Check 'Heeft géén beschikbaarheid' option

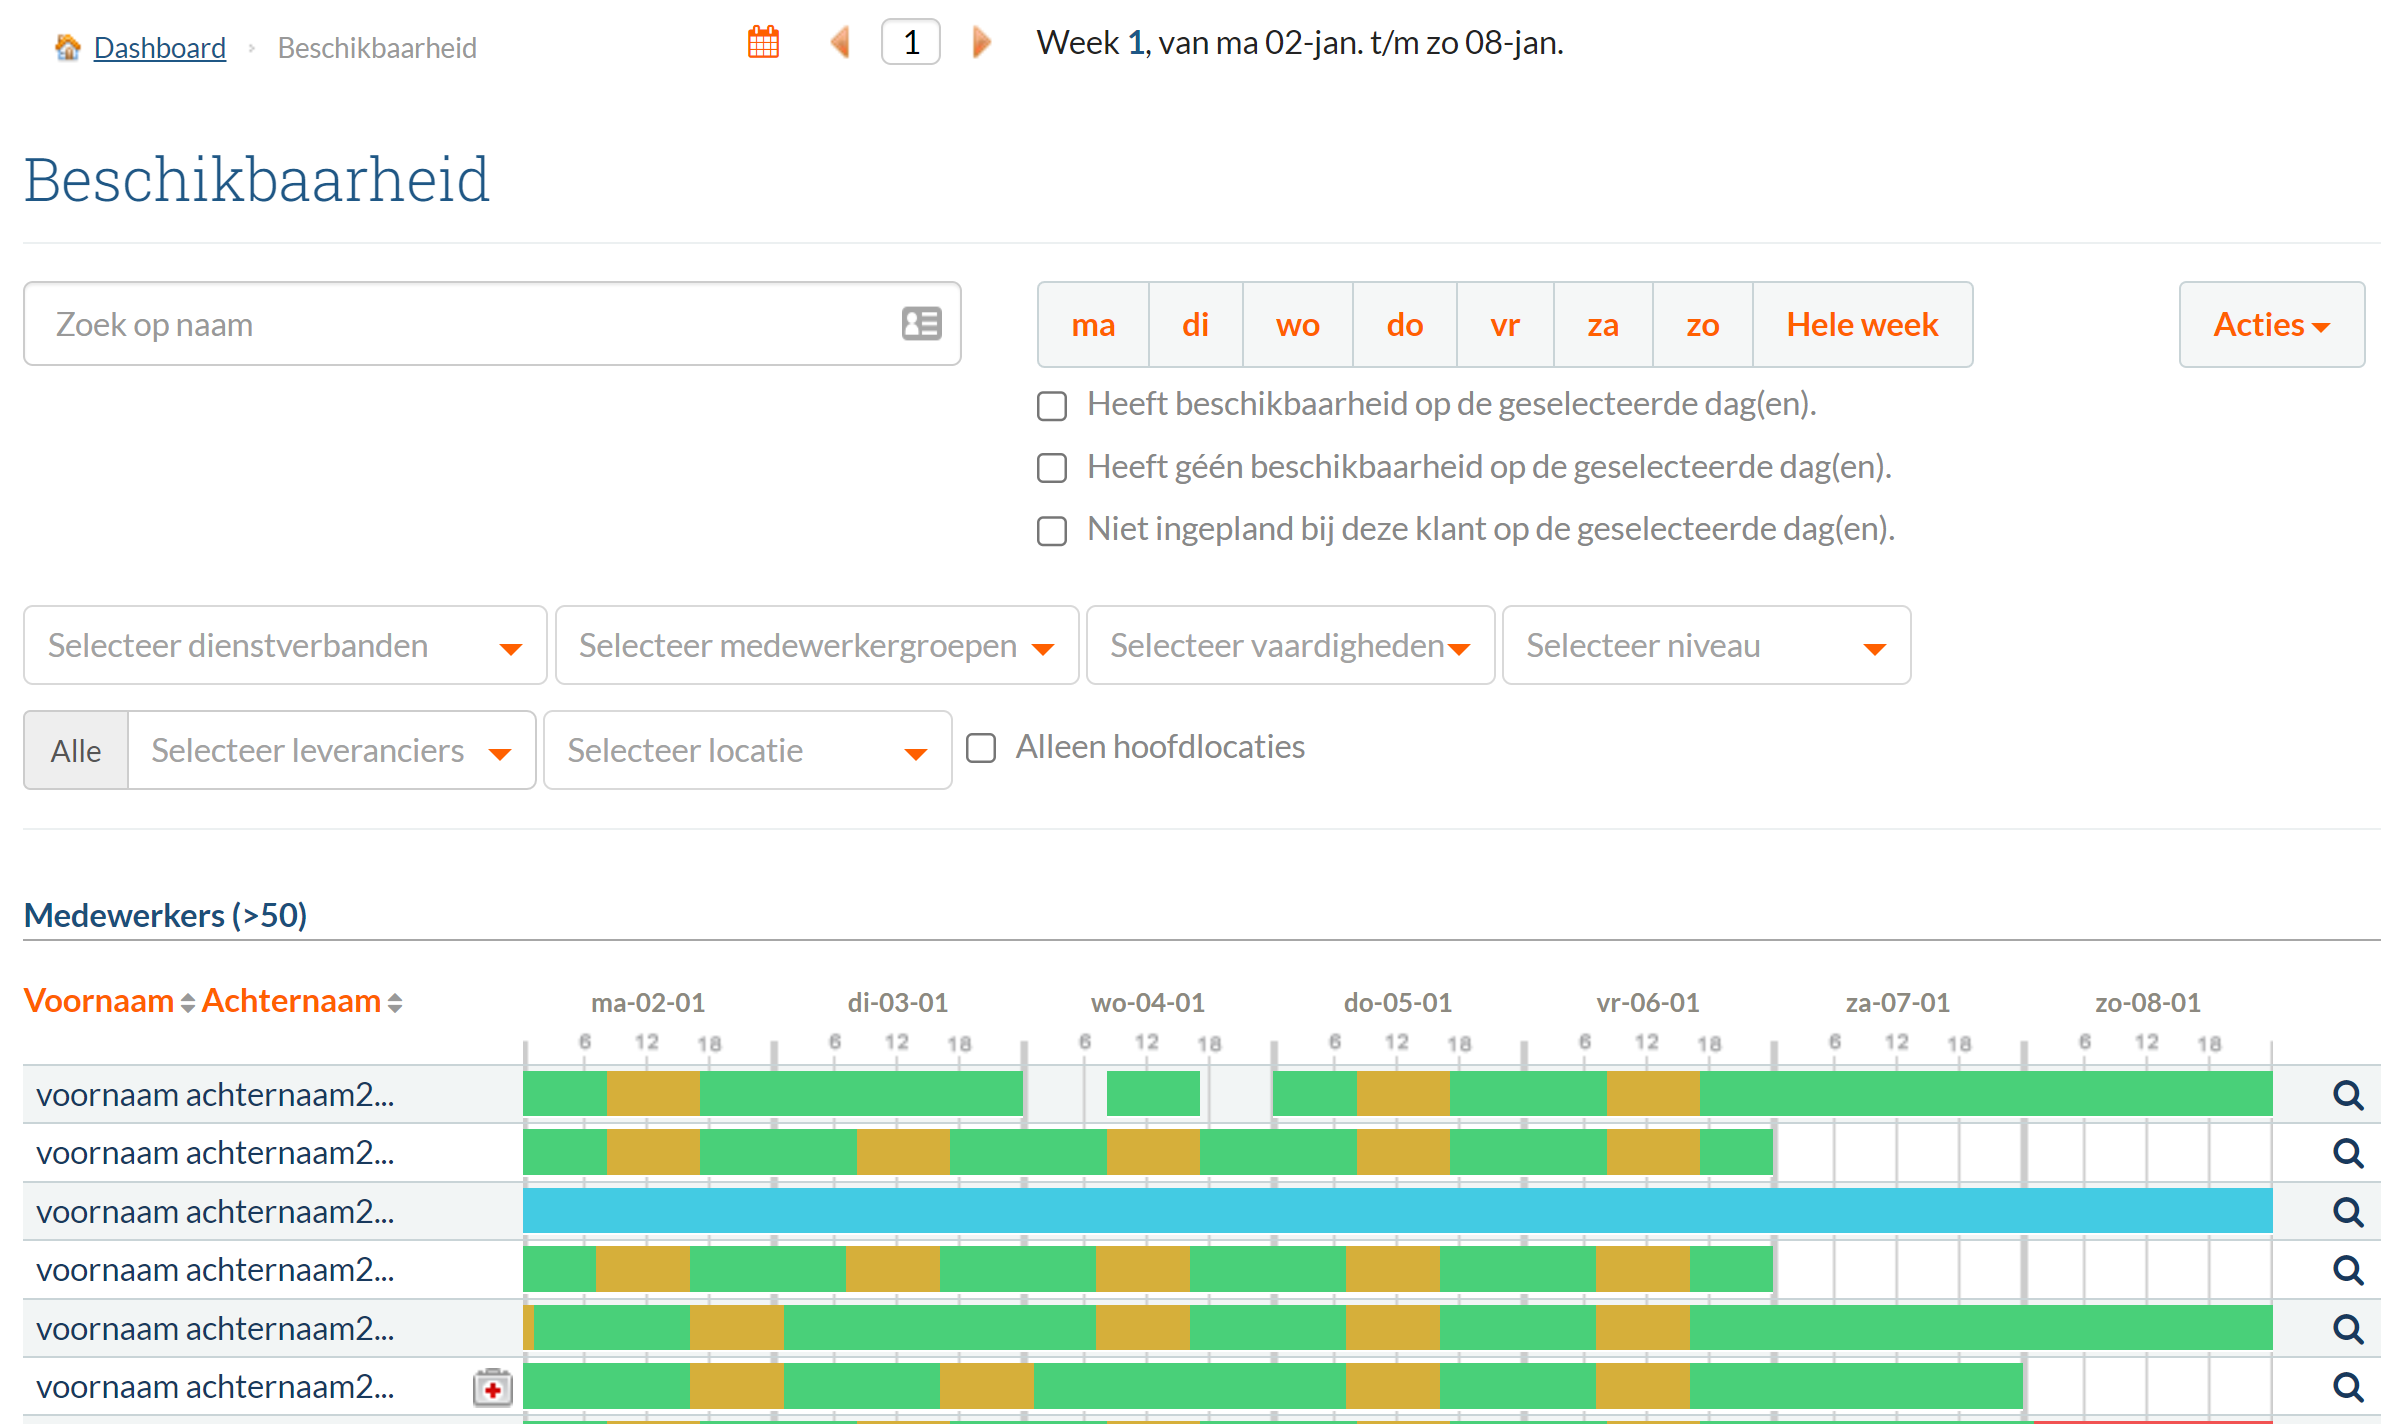(x=1052, y=468)
